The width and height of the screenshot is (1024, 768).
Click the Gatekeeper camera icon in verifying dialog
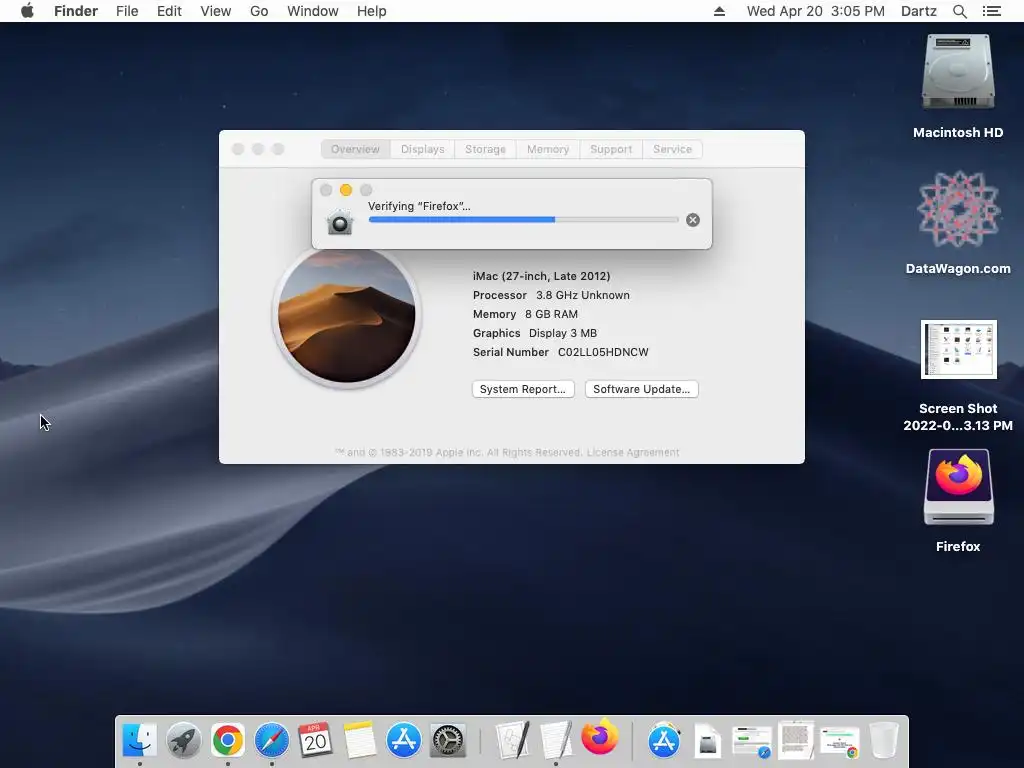(340, 222)
